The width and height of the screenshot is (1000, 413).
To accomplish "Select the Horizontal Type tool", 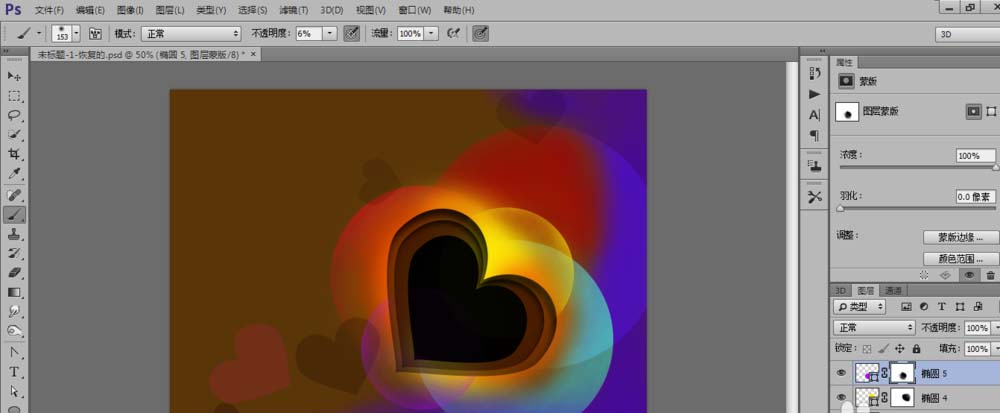I will [x=15, y=371].
